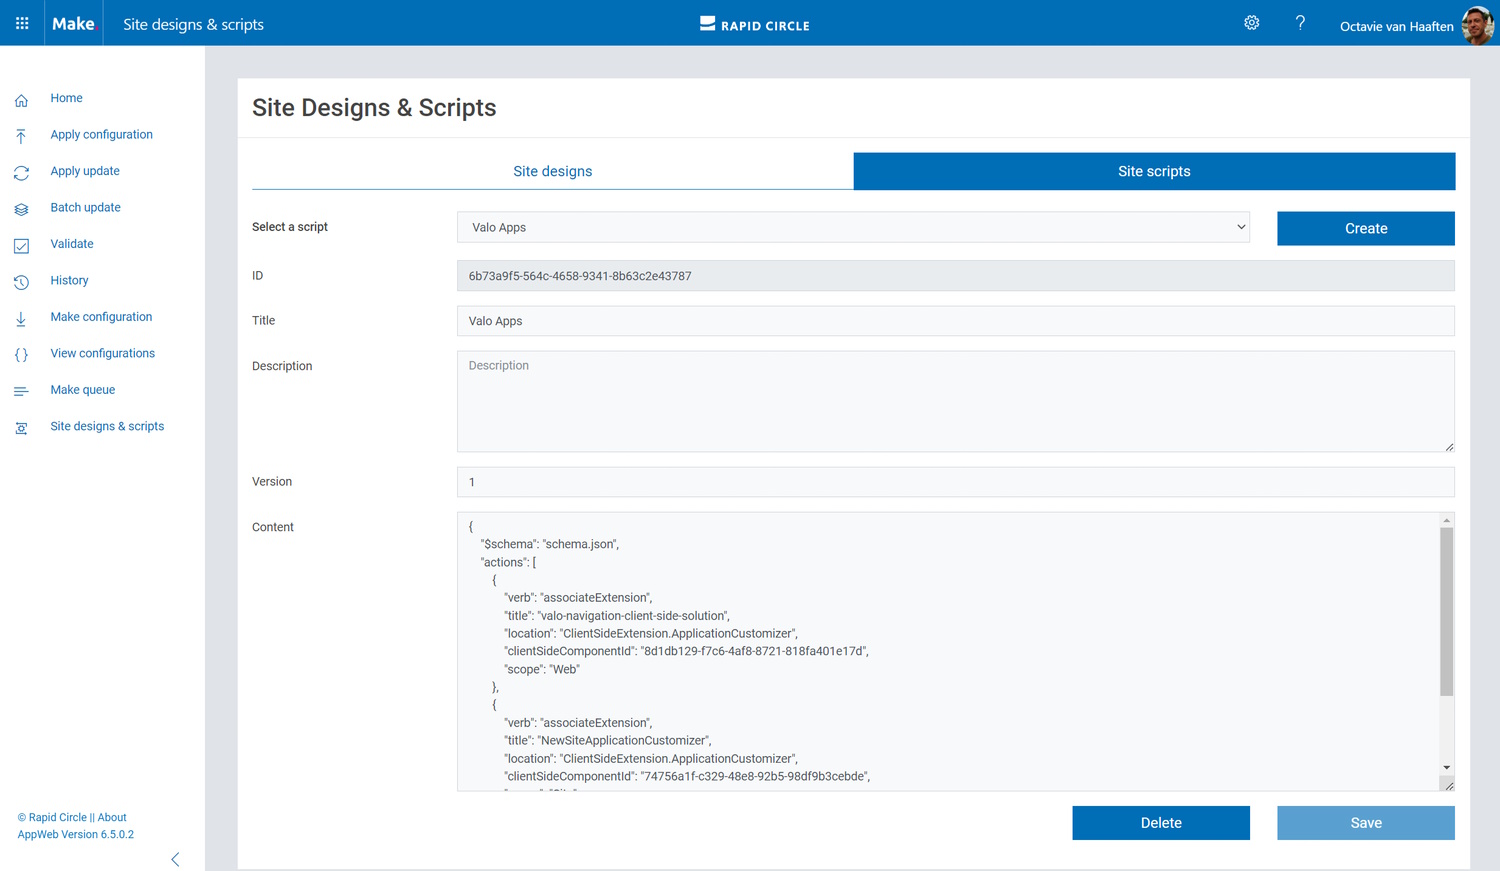The image size is (1500, 871).
Task: Click the Content box vertical scrollbar
Action: 1446,612
